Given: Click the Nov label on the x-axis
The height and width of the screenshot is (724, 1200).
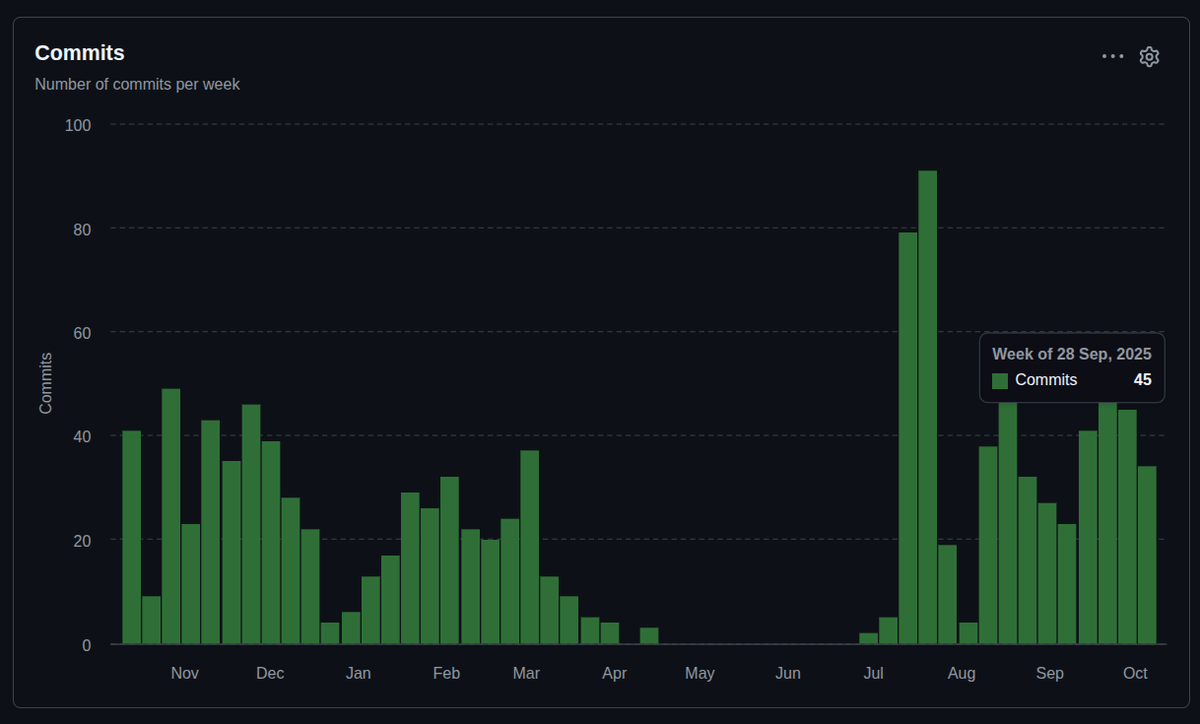Looking at the screenshot, I should click(x=184, y=673).
